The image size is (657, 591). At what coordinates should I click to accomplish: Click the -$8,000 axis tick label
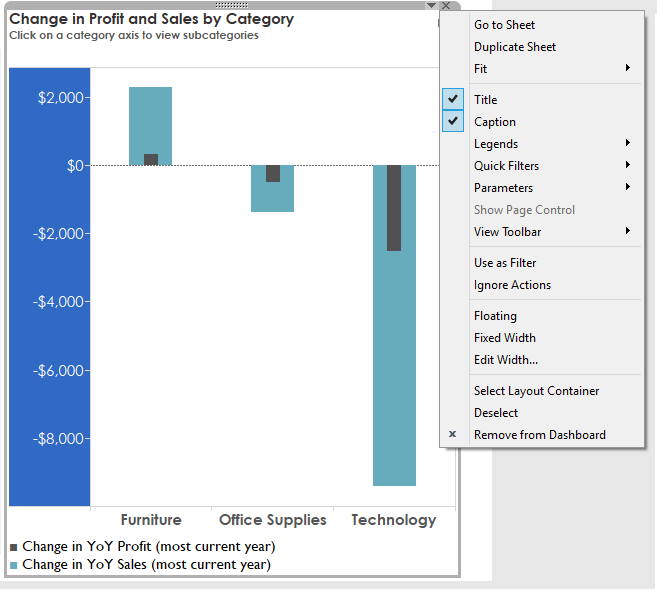pos(59,439)
